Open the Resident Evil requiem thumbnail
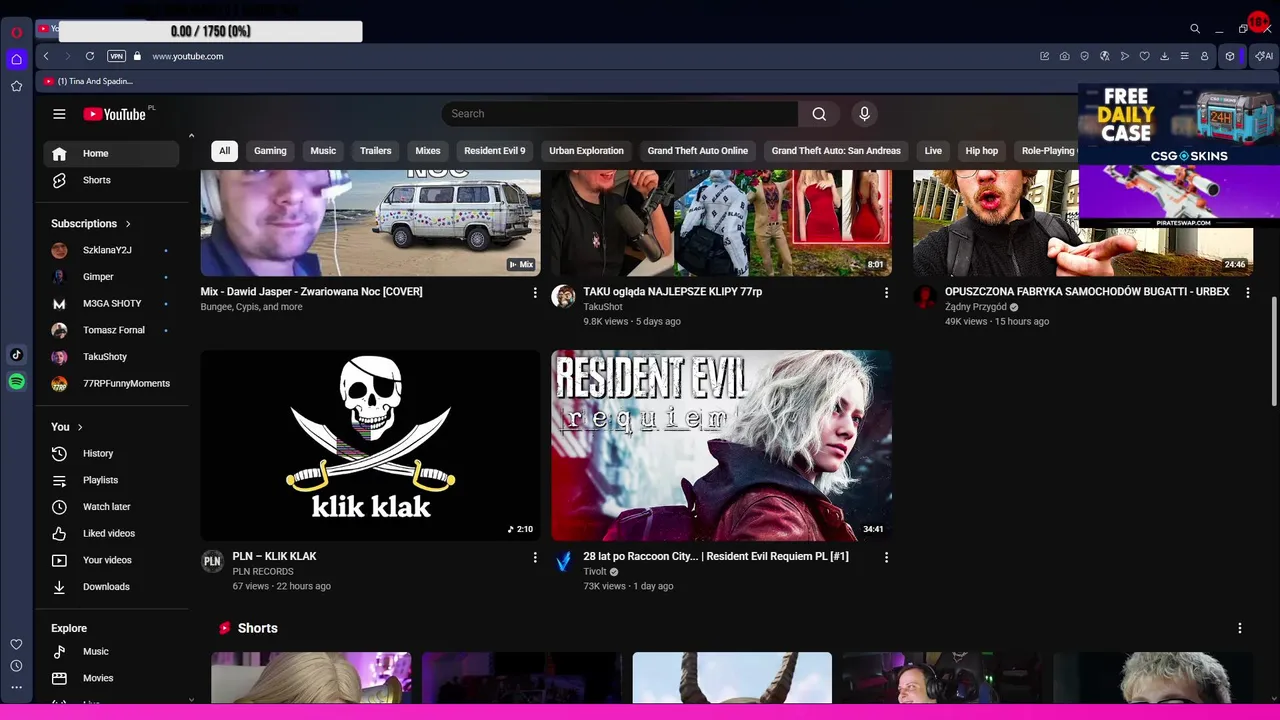This screenshot has width=1280, height=720. tap(721, 445)
